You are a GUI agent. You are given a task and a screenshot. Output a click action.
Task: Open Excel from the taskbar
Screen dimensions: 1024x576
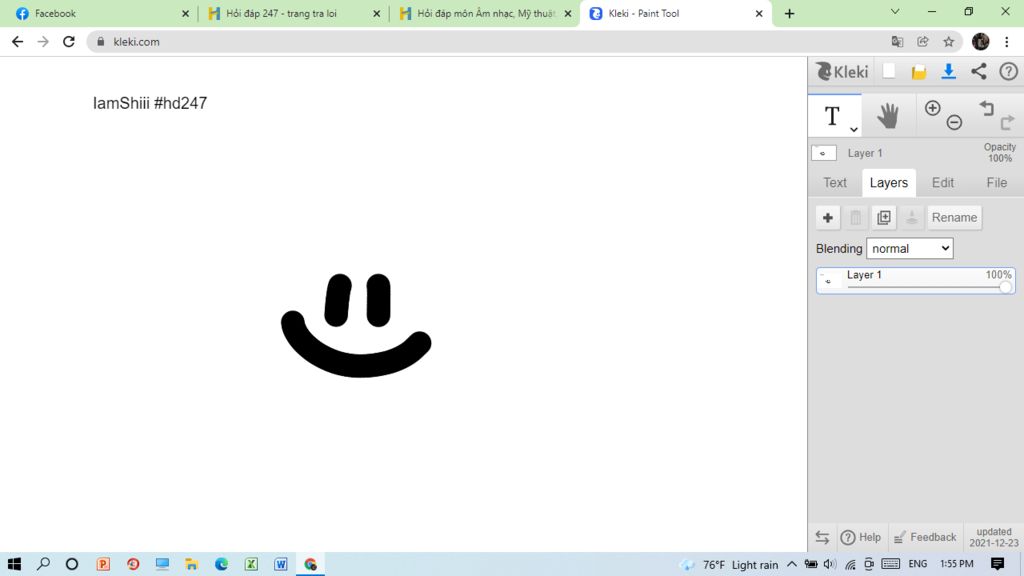tap(251, 564)
